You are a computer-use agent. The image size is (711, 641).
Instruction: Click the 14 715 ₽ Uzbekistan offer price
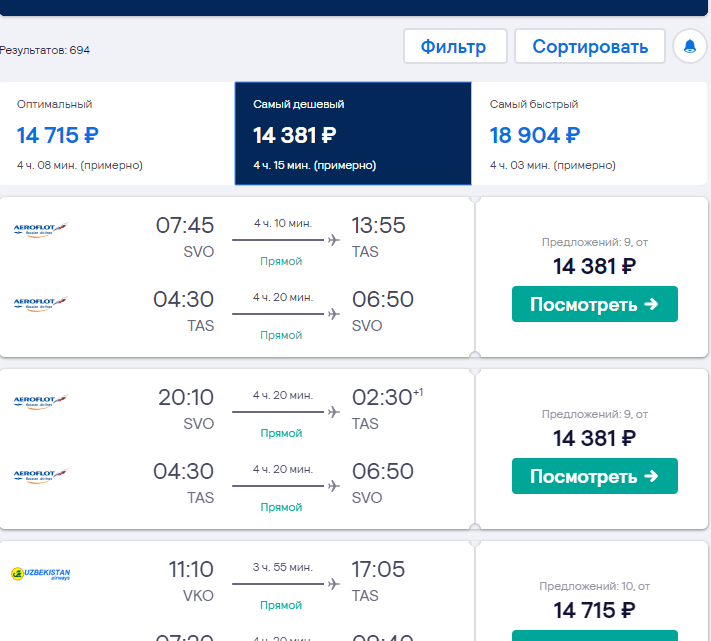(594, 610)
